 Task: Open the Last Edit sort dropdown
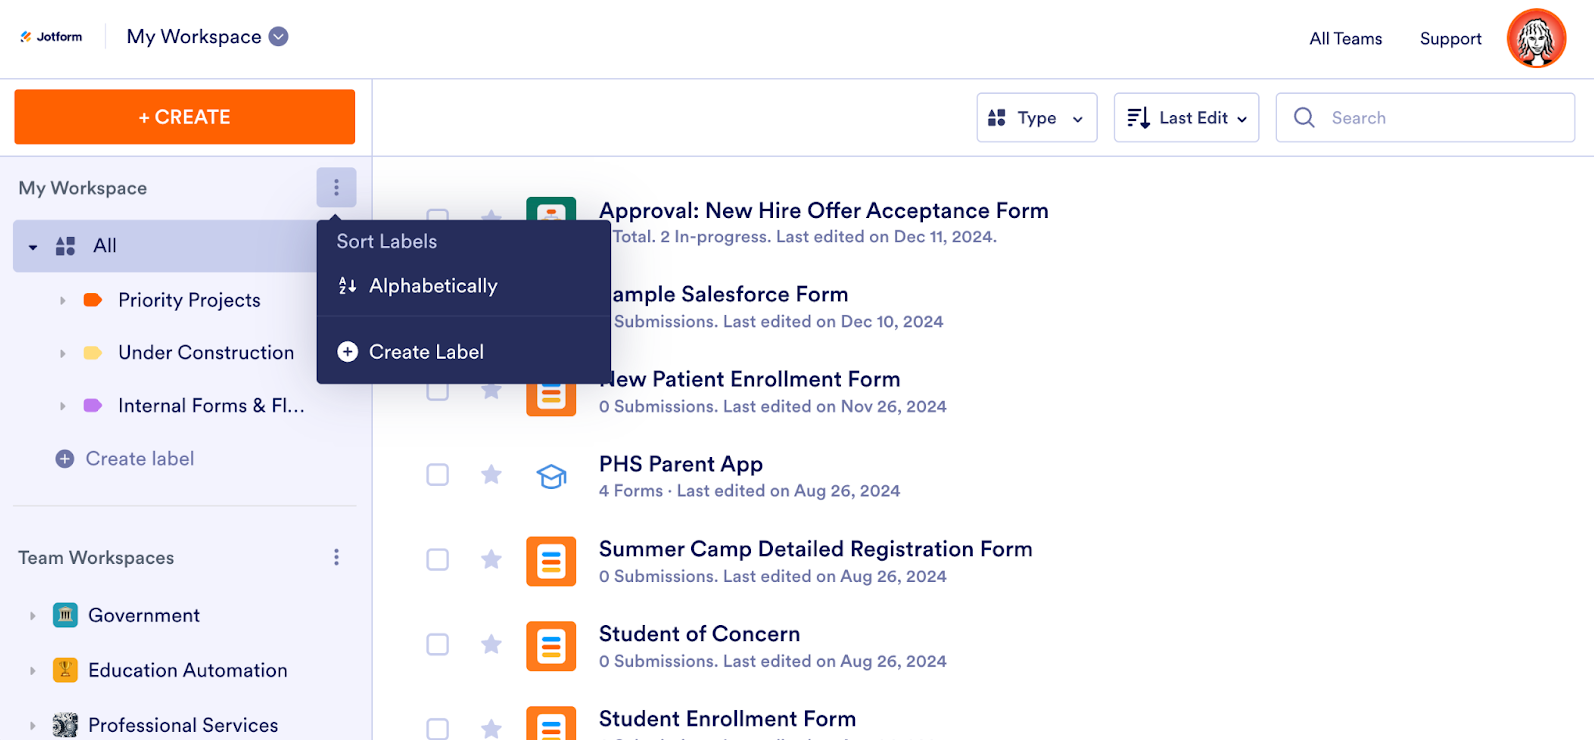point(1186,118)
